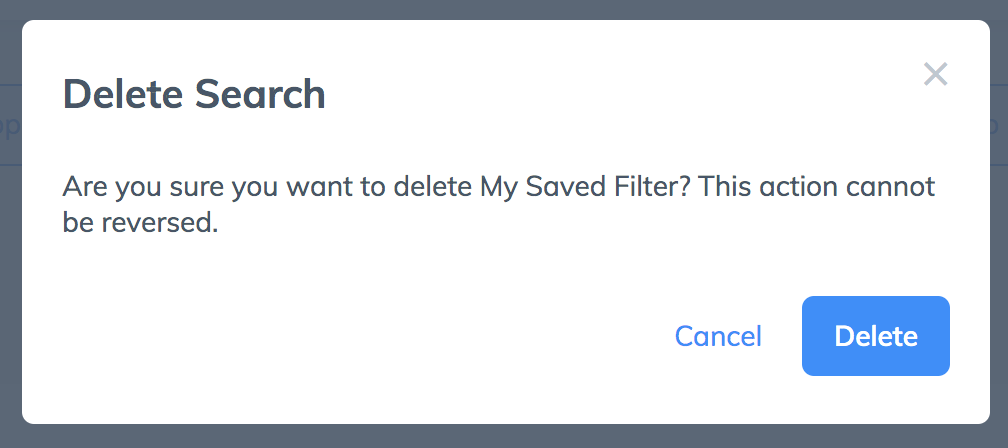Click the confirmation message text
Viewport: 1008px width, 448px height.
coord(498,205)
